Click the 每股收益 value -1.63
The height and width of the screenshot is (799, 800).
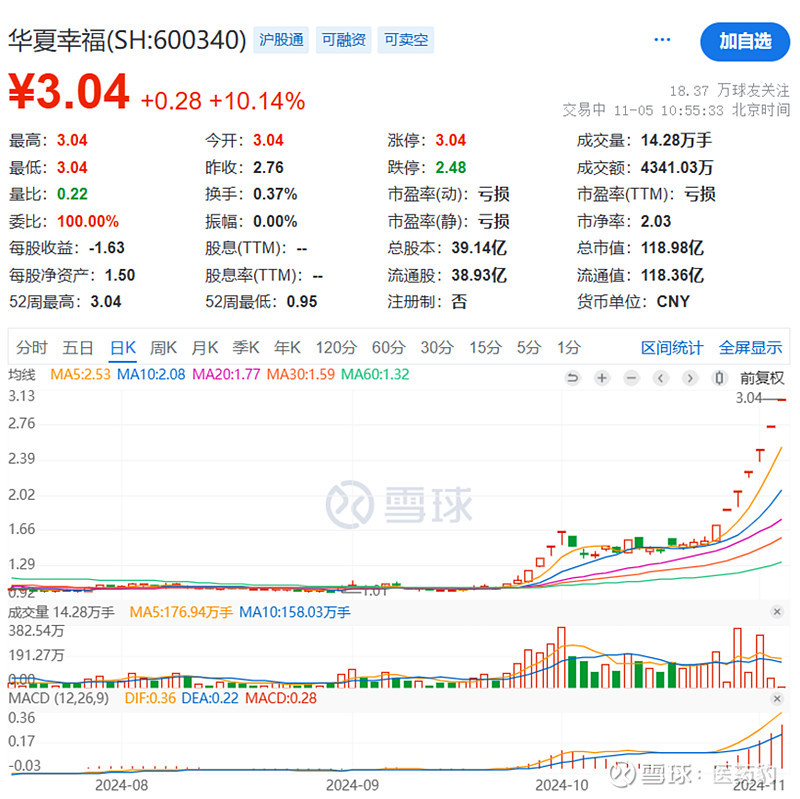(x=106, y=248)
